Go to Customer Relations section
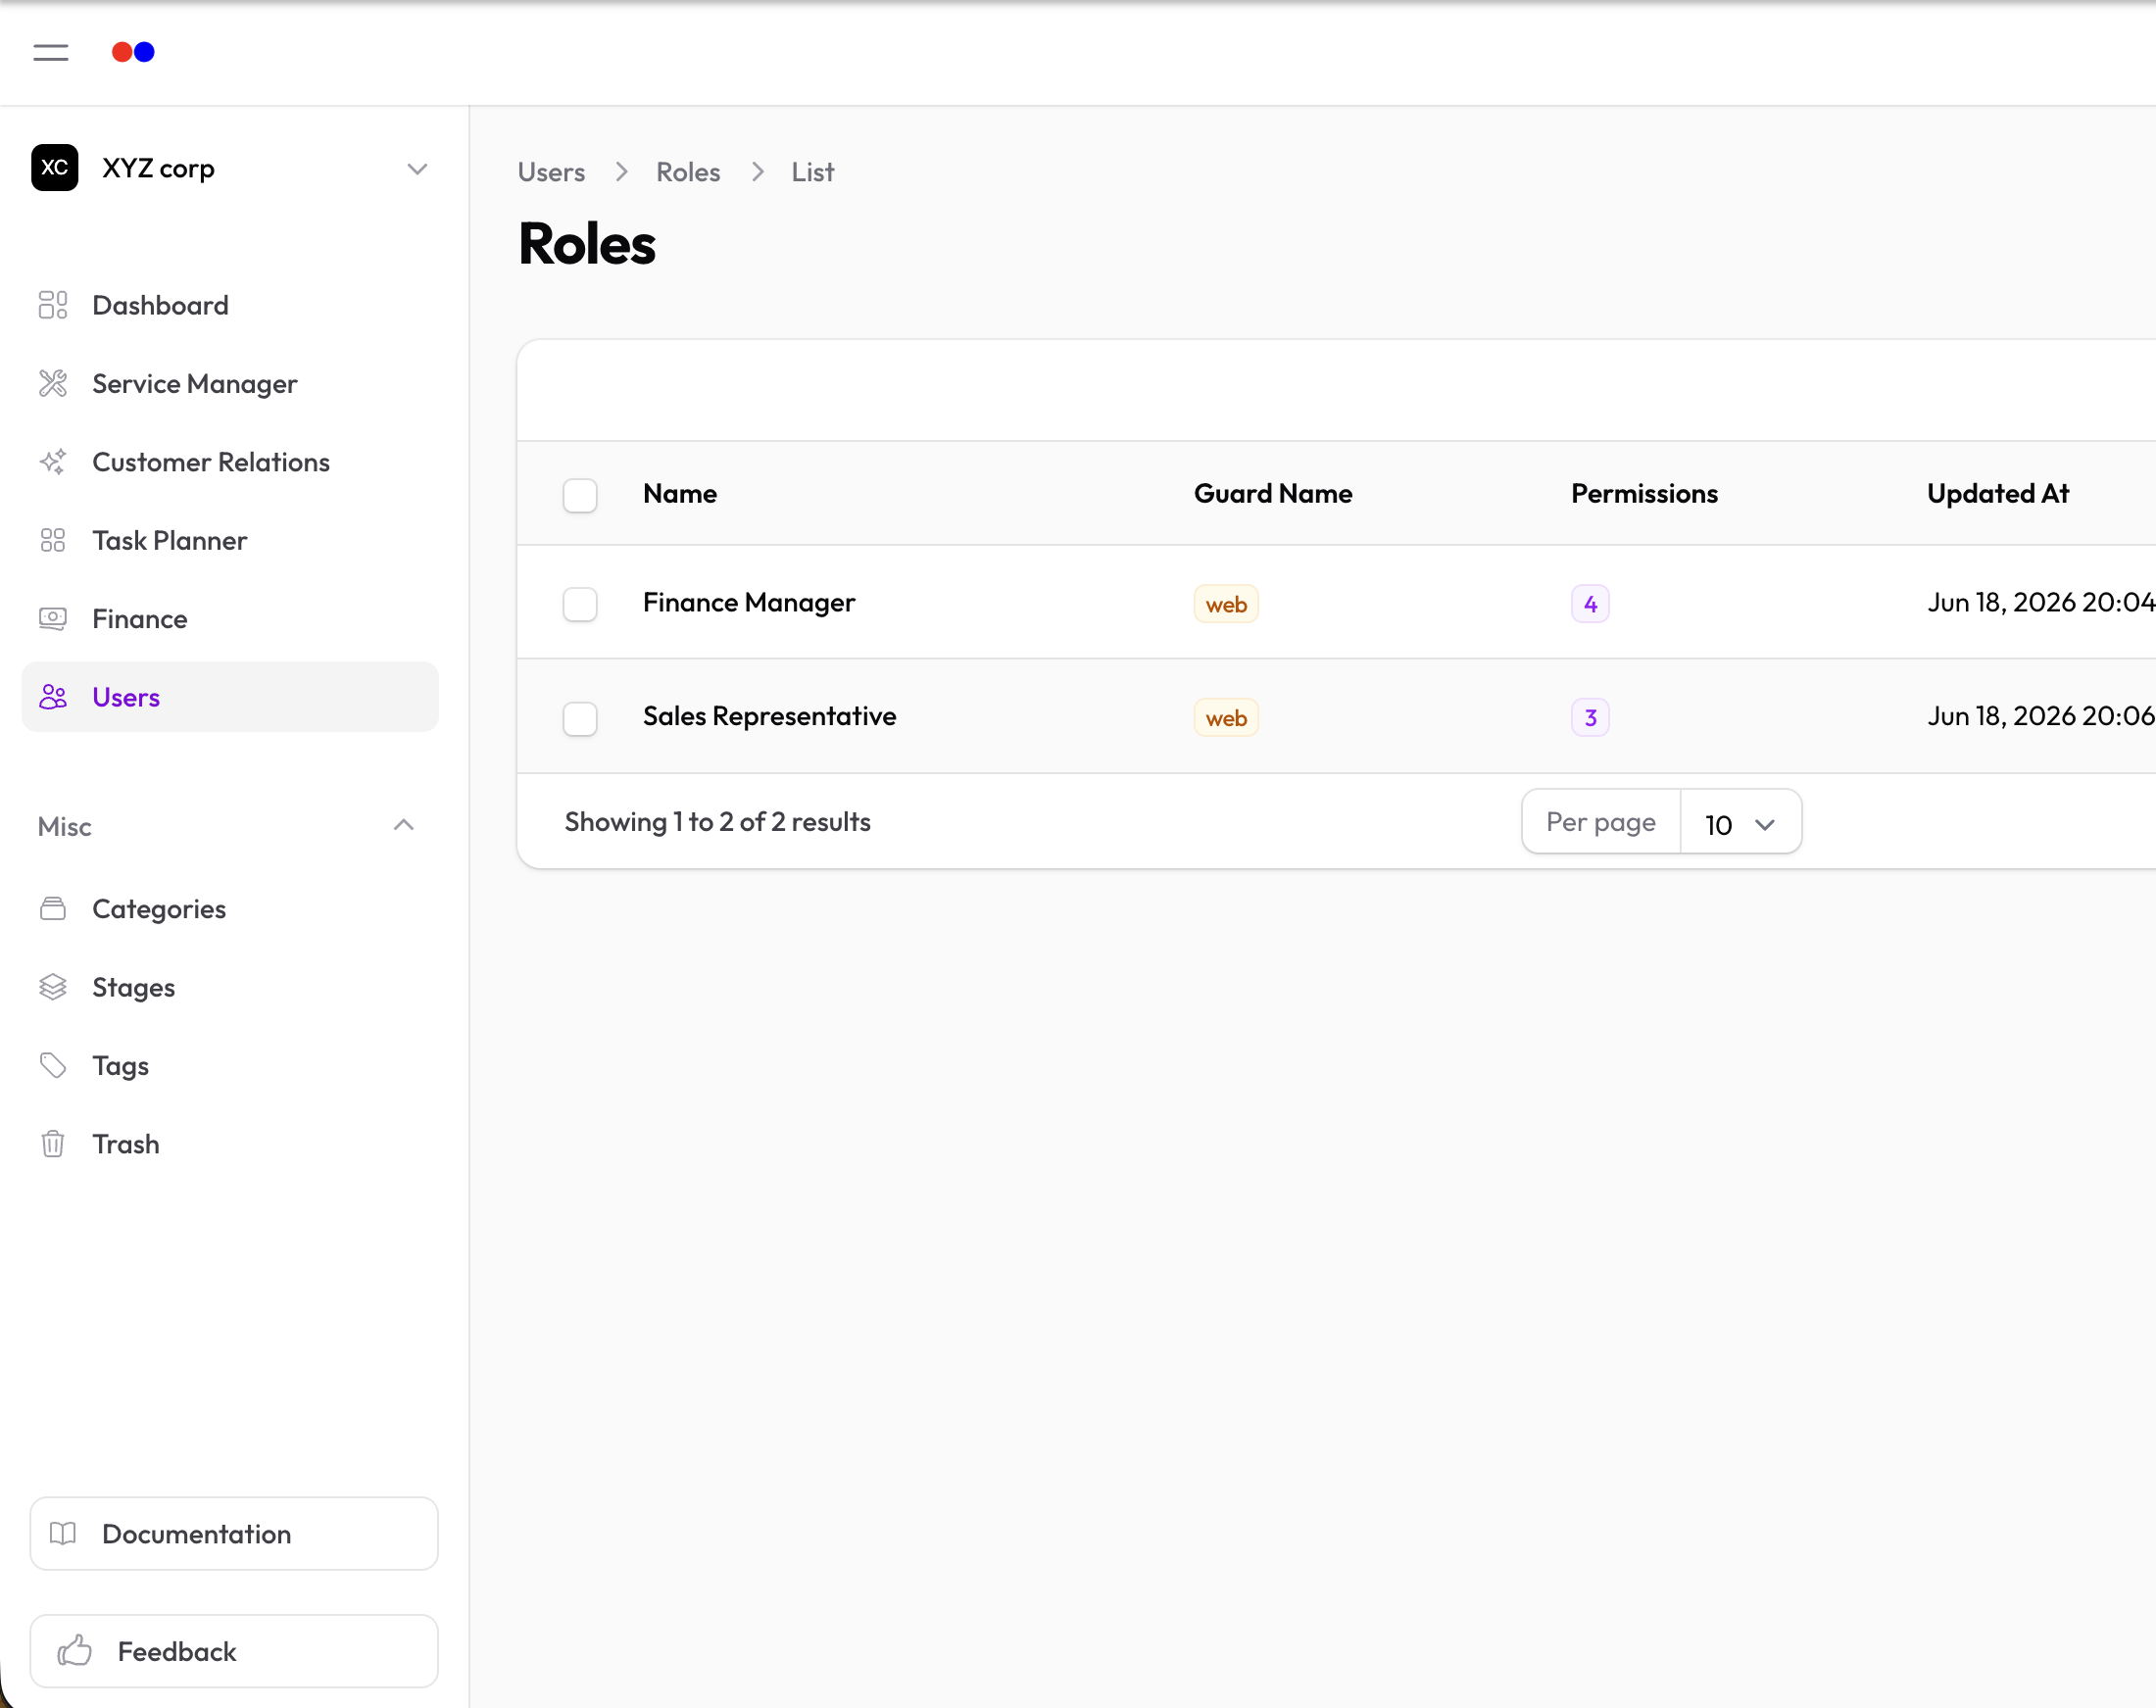Image resolution: width=2156 pixels, height=1708 pixels. (230, 462)
